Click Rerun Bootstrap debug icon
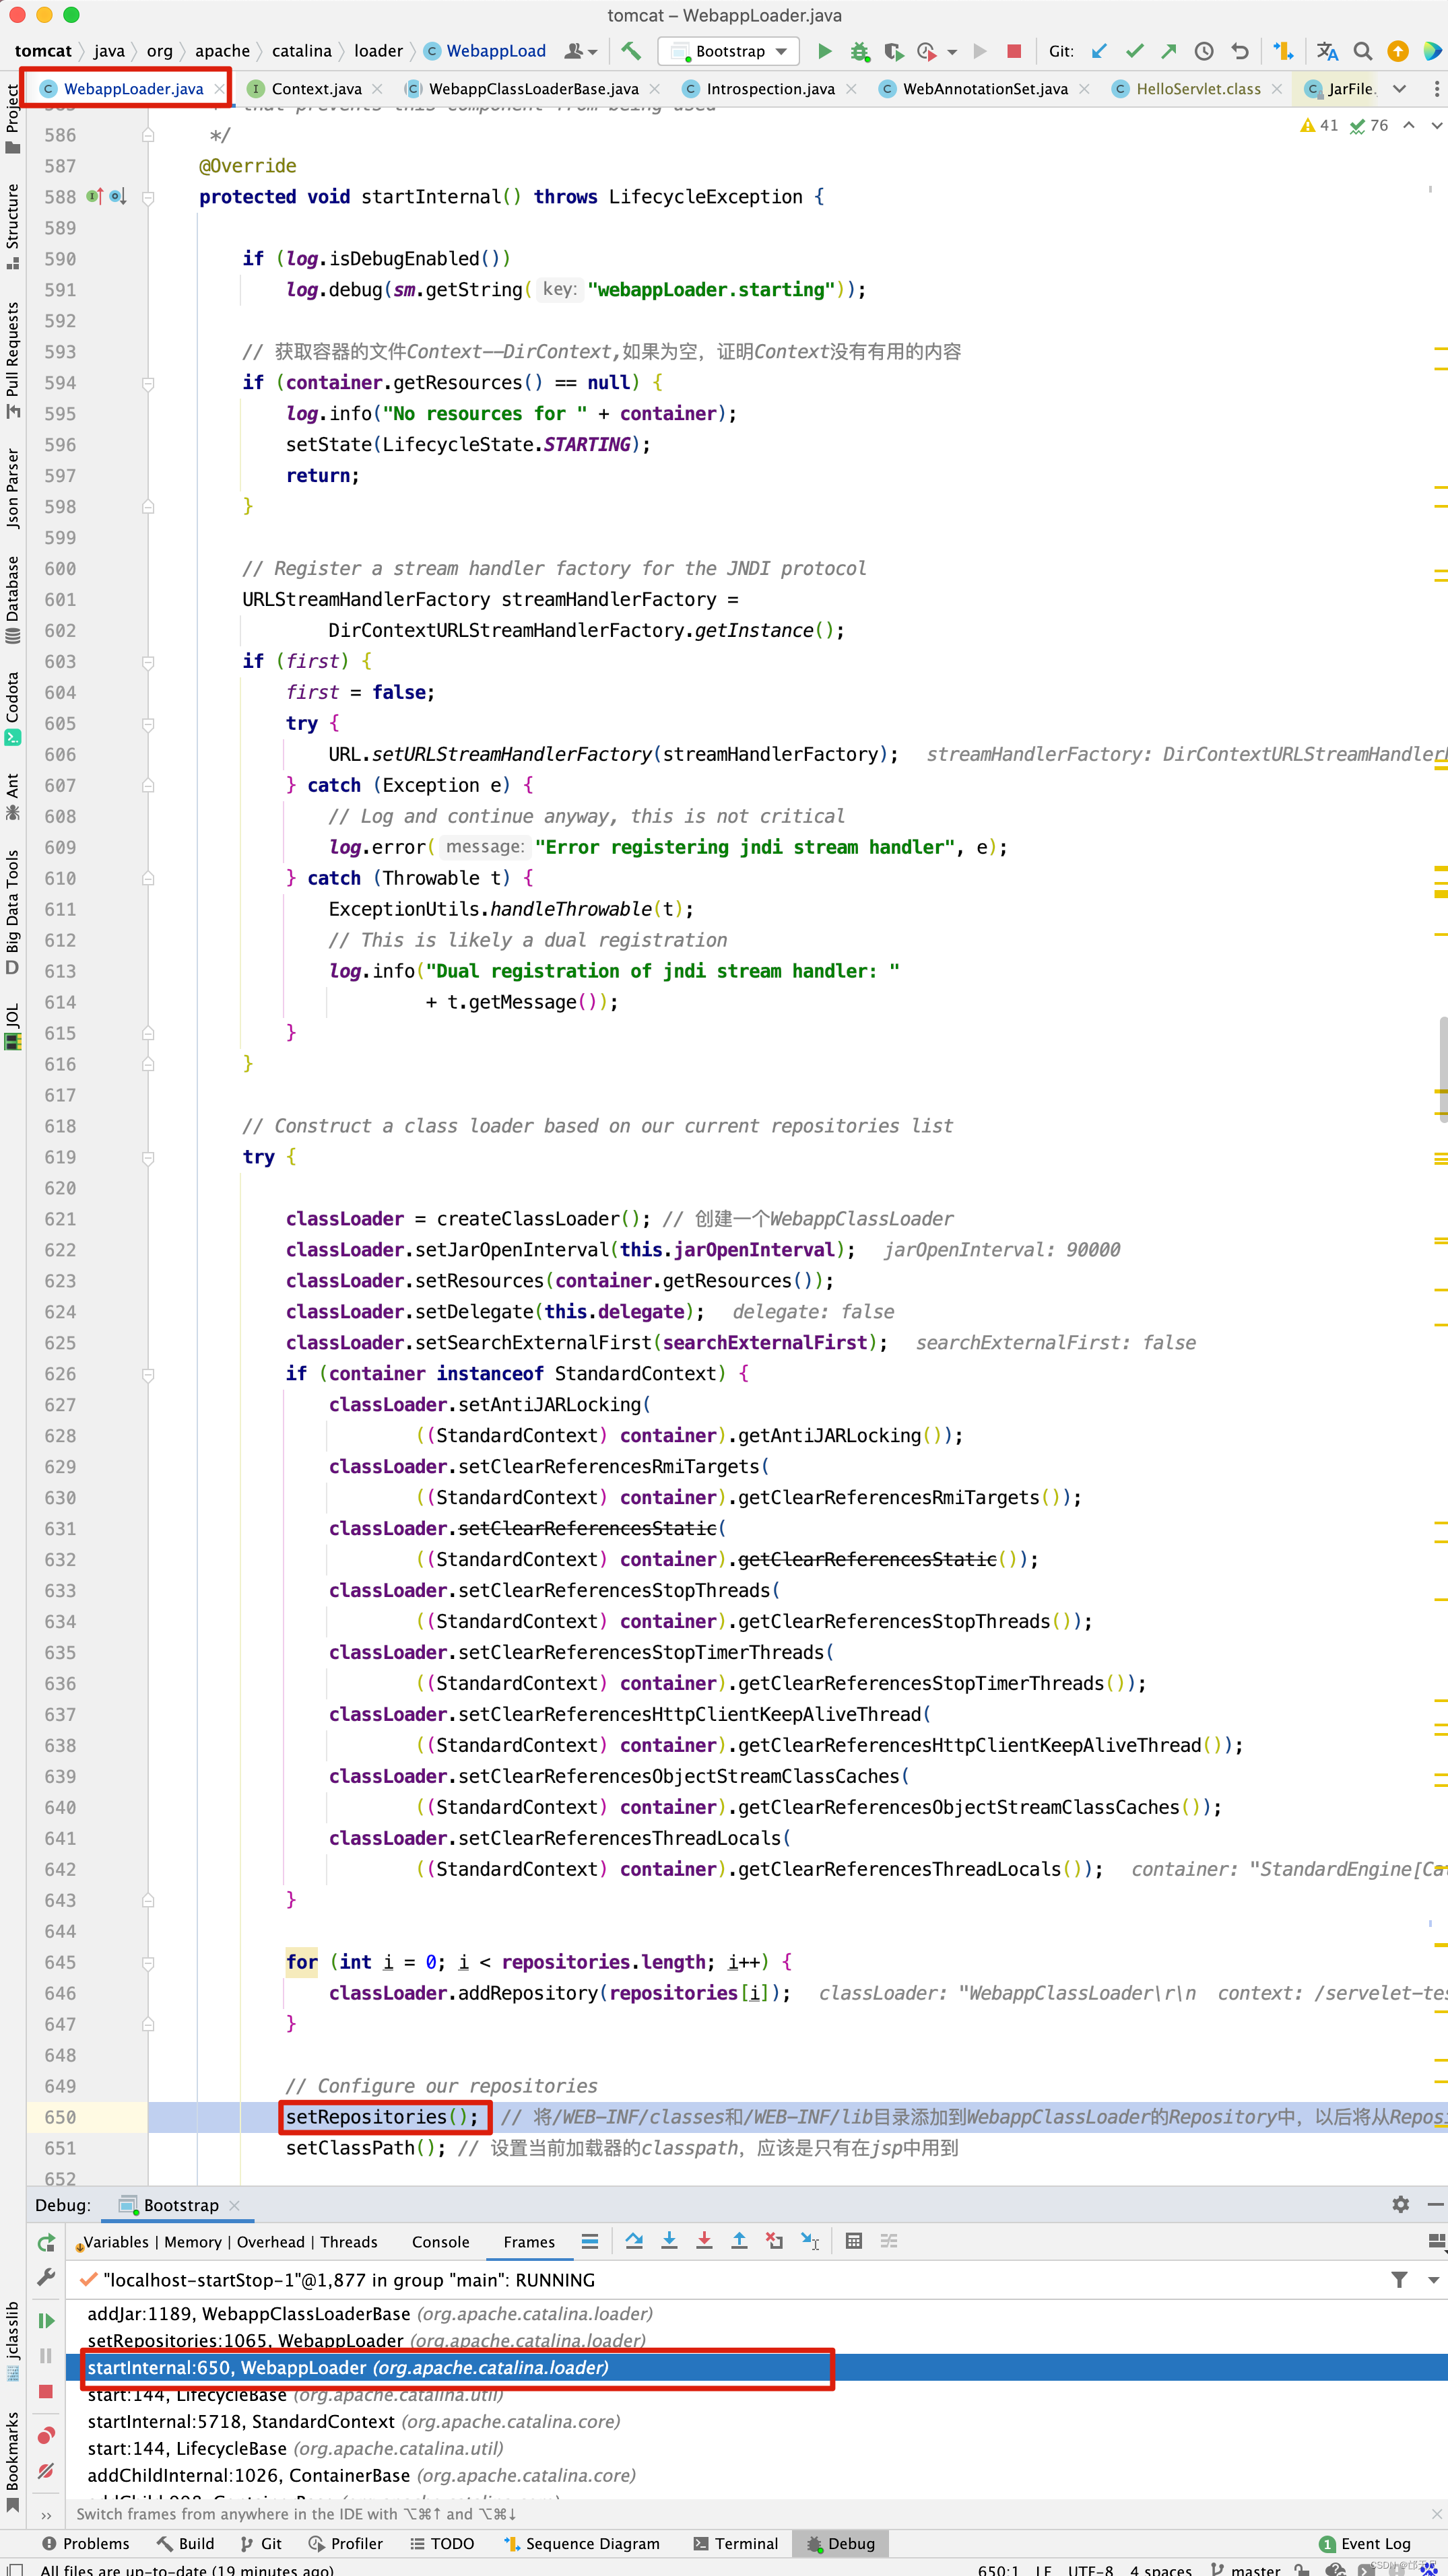This screenshot has width=1448, height=2576. coord(46,2243)
